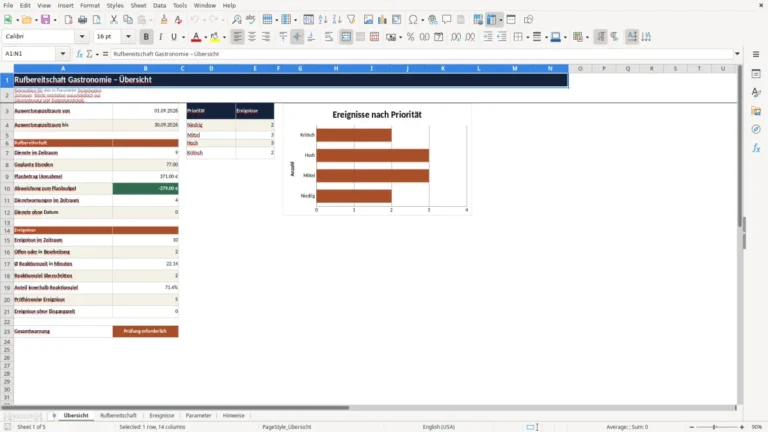Open Function Wizard fx icon
This screenshot has width=768, height=432.
click(x=79, y=54)
